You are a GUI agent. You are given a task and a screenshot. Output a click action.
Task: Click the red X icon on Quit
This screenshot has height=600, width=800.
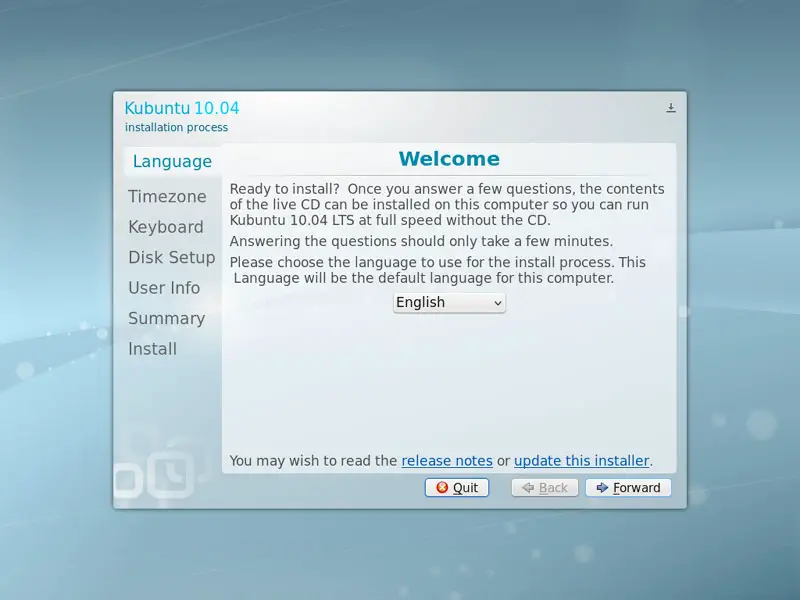coord(442,488)
